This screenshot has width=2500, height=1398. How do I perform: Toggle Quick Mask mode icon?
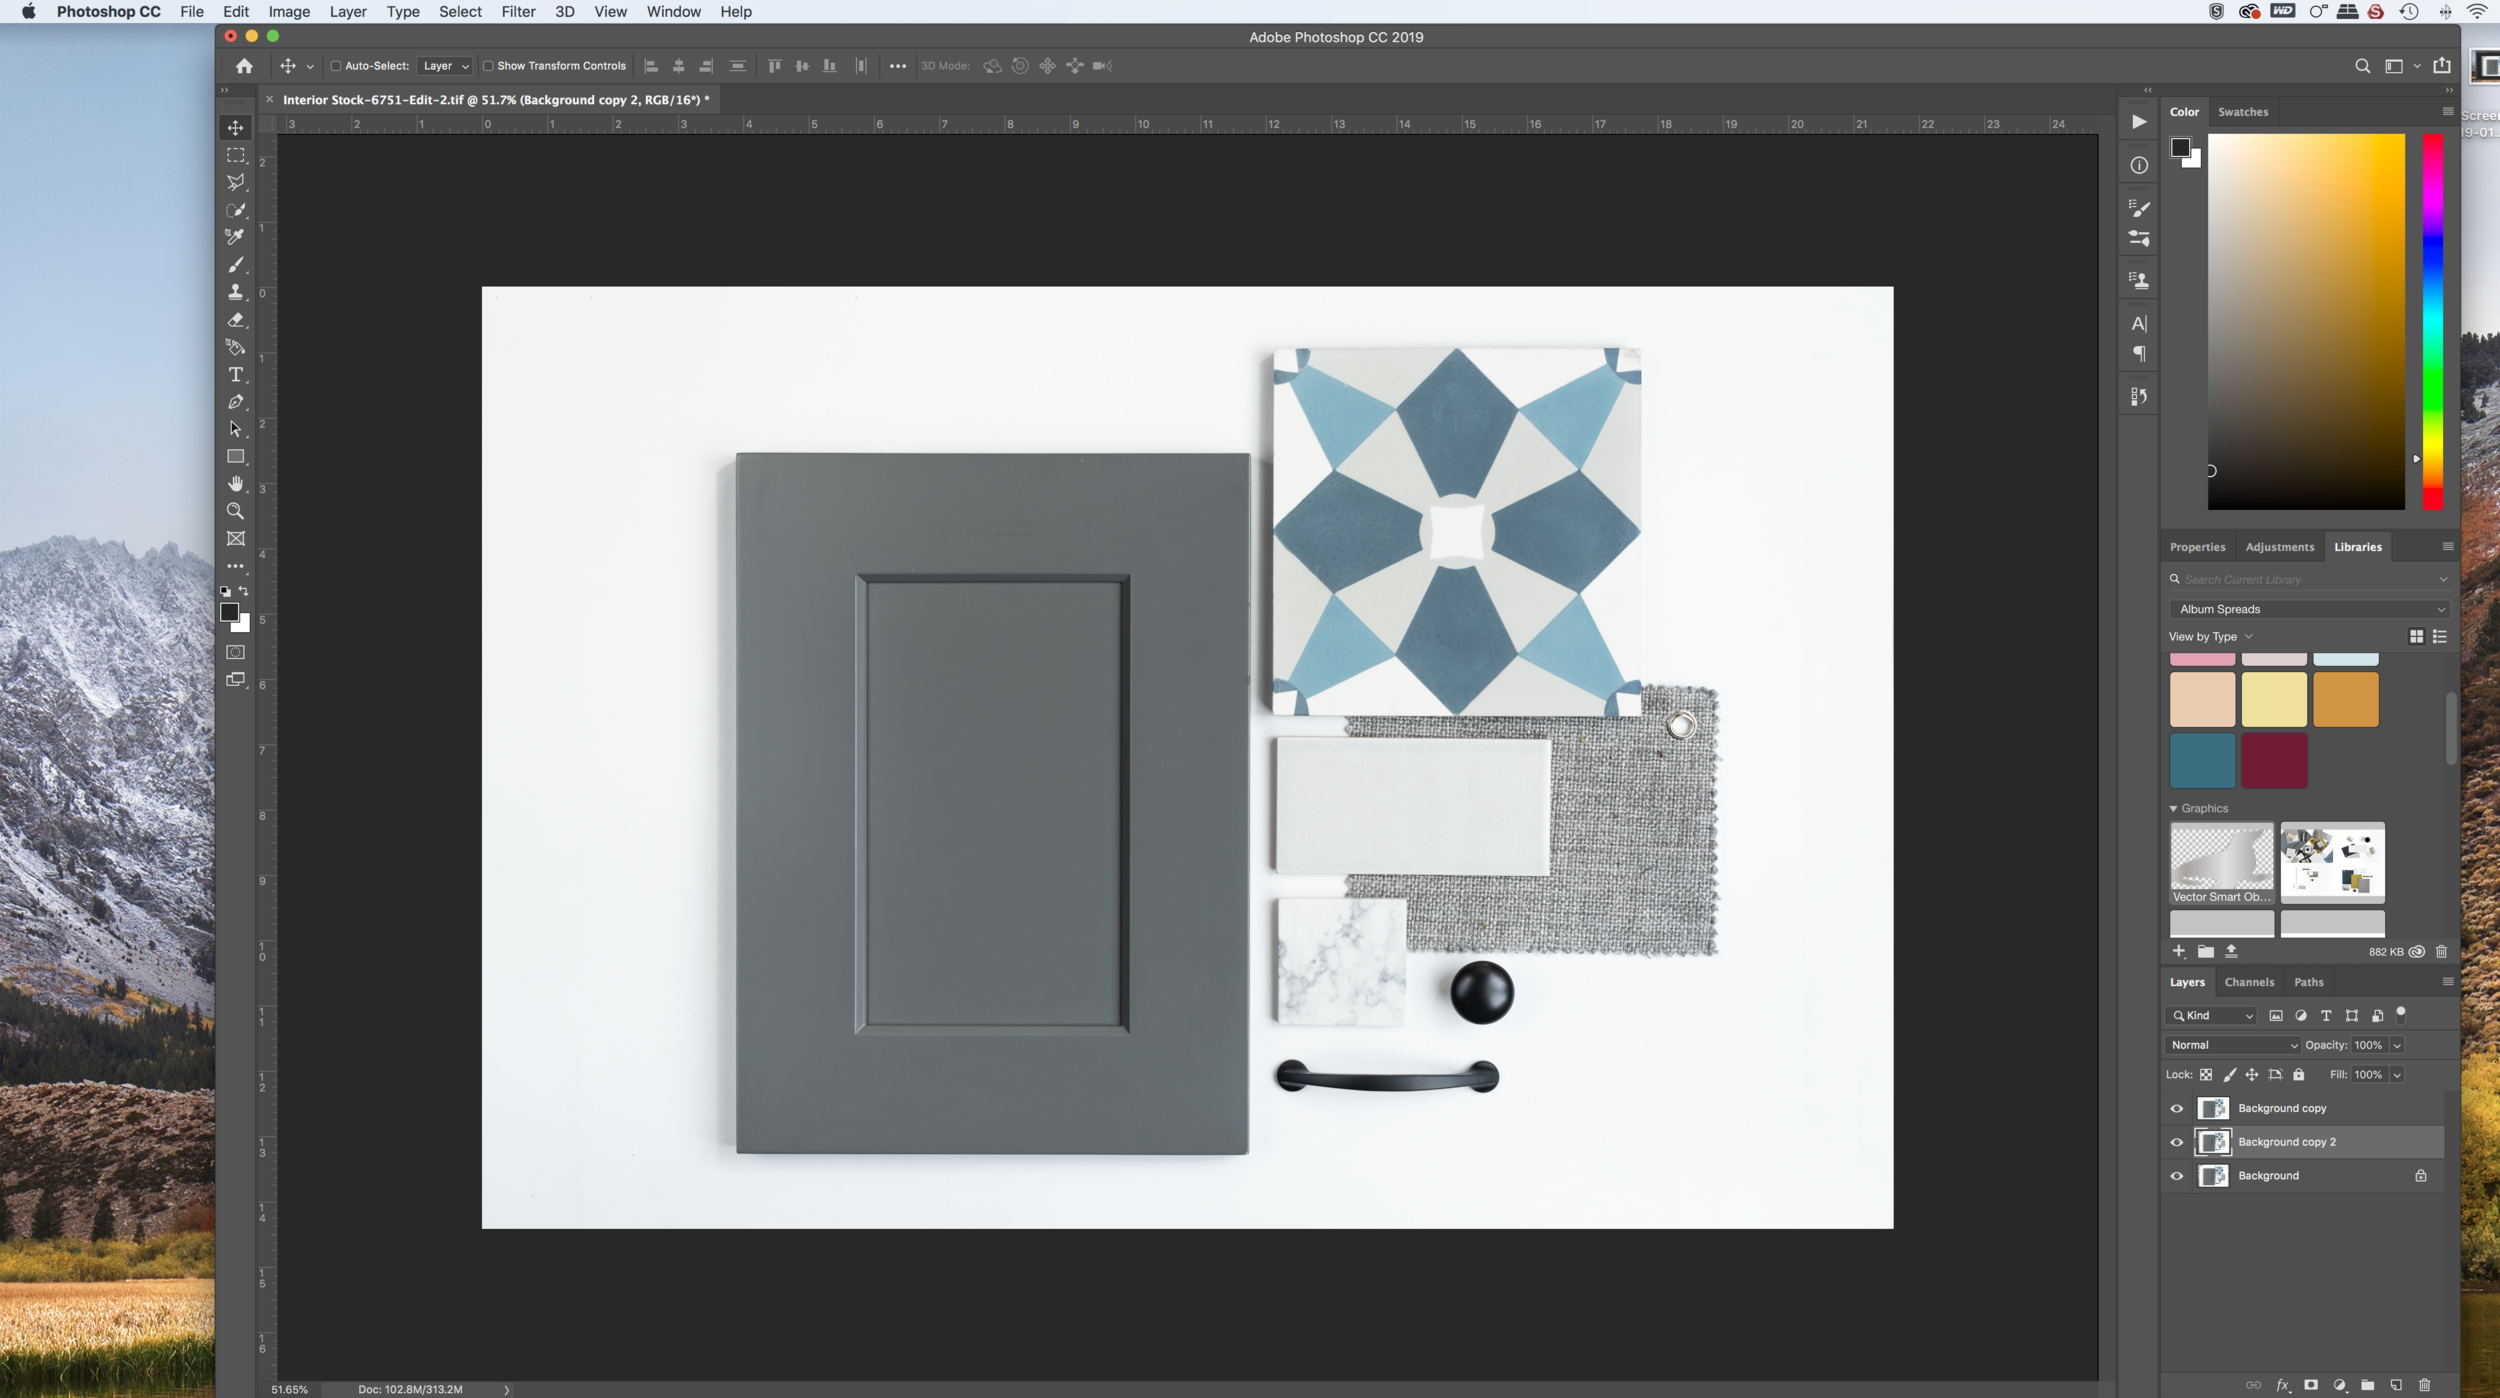235,652
